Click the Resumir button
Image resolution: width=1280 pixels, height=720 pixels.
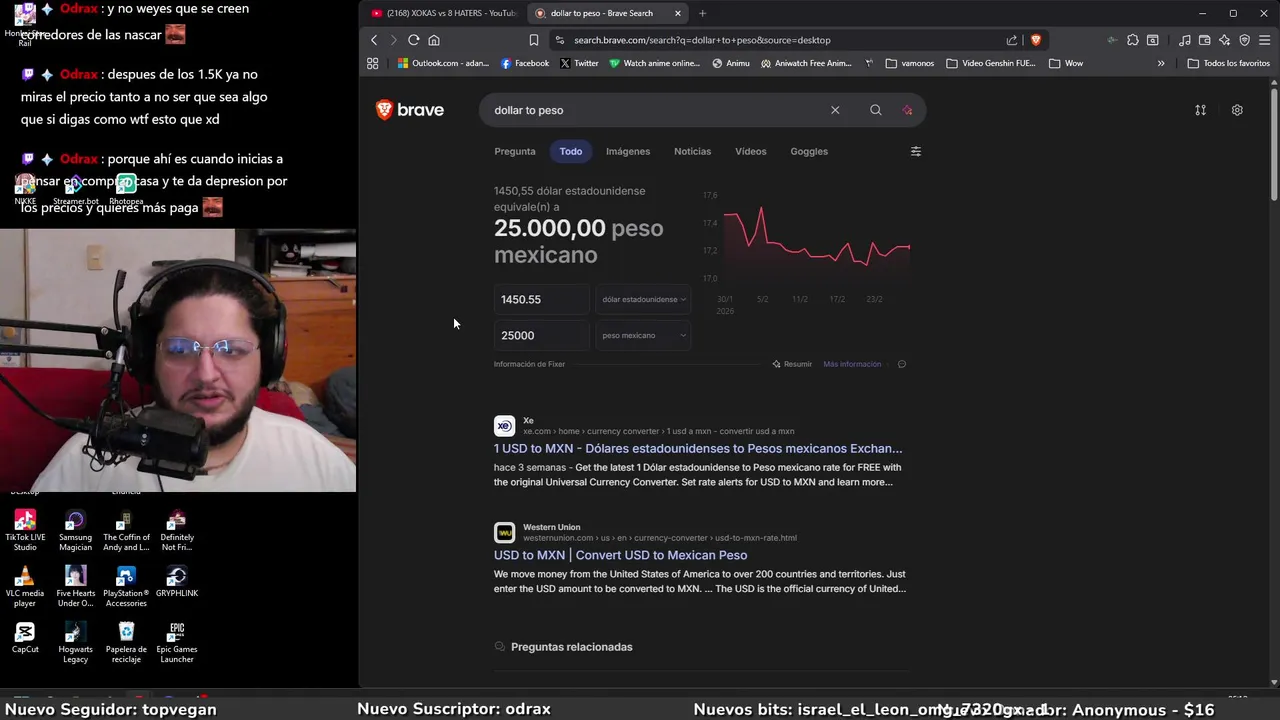click(792, 364)
